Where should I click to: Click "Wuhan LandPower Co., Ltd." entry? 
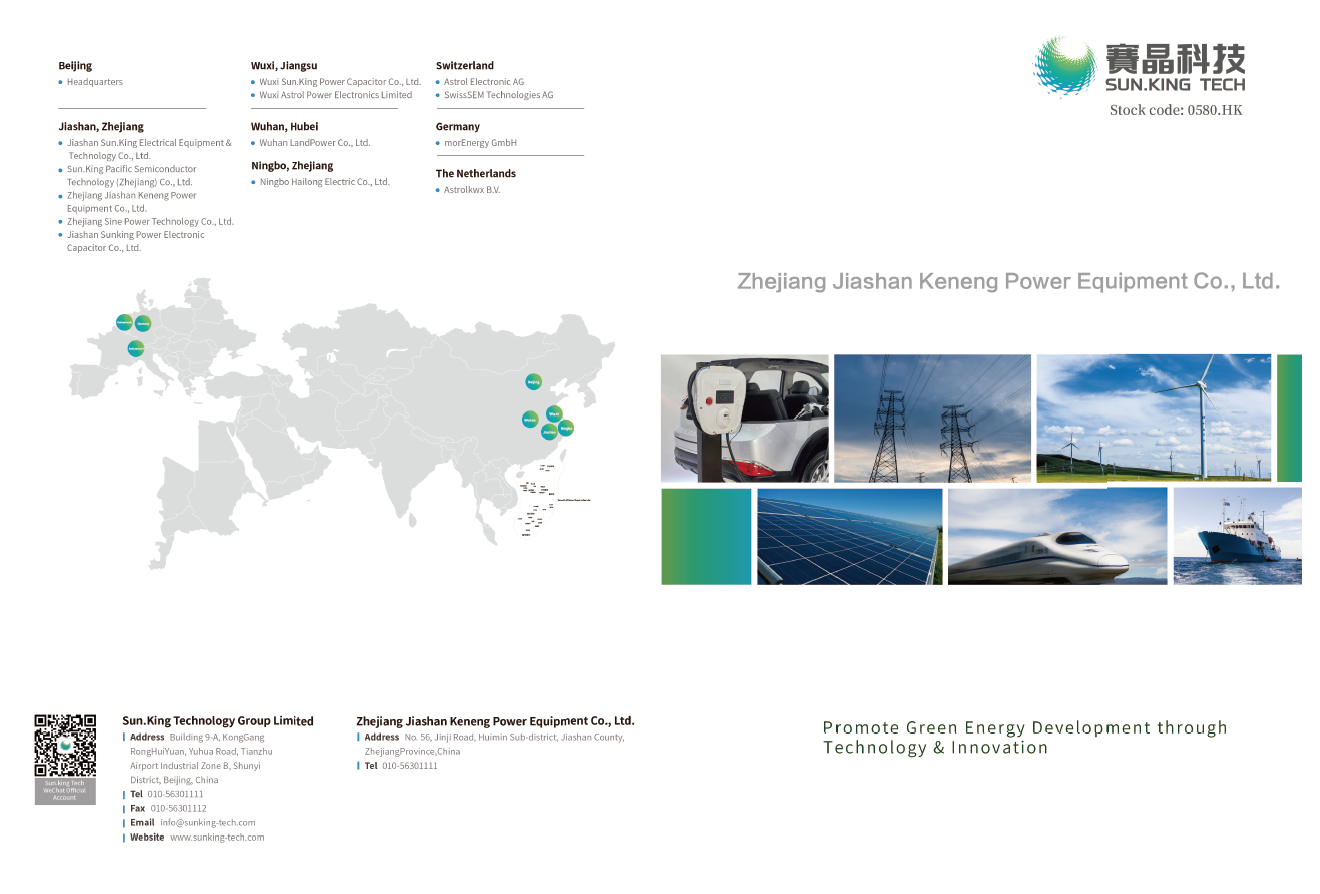[x=315, y=143]
